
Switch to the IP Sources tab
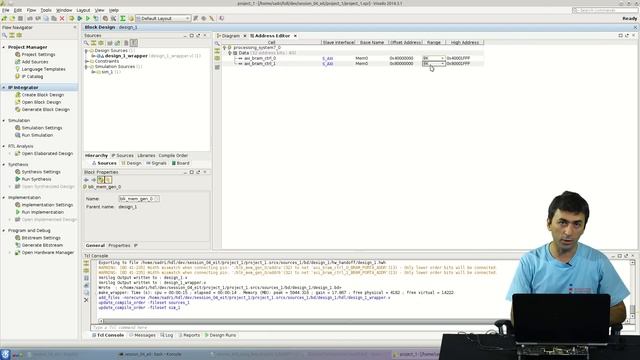point(123,156)
